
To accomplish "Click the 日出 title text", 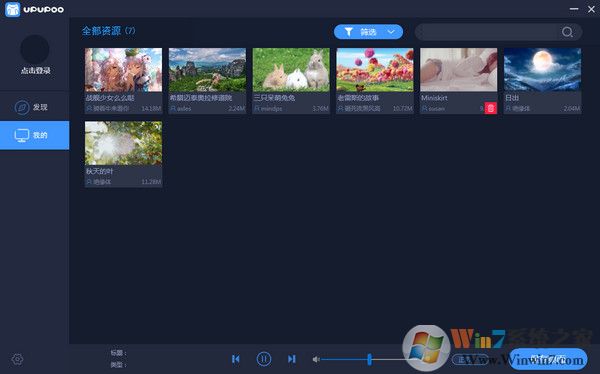I will coord(512,98).
